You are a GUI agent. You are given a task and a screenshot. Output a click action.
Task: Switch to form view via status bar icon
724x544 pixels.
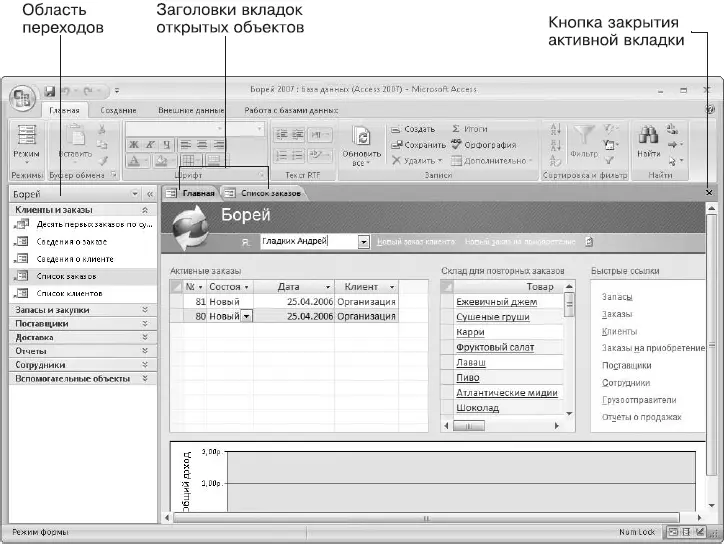(673, 532)
